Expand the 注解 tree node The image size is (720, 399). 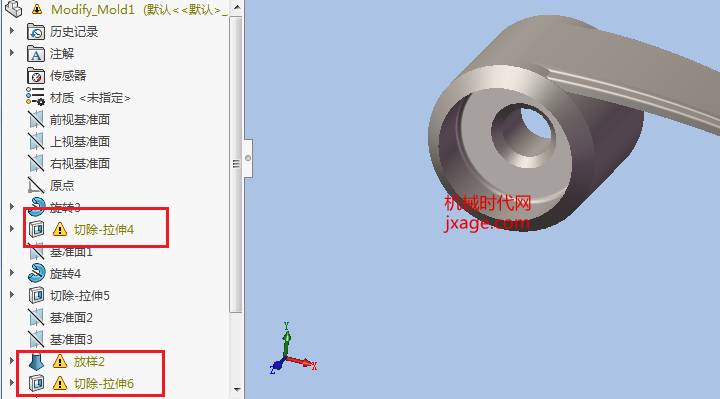[x=12, y=53]
